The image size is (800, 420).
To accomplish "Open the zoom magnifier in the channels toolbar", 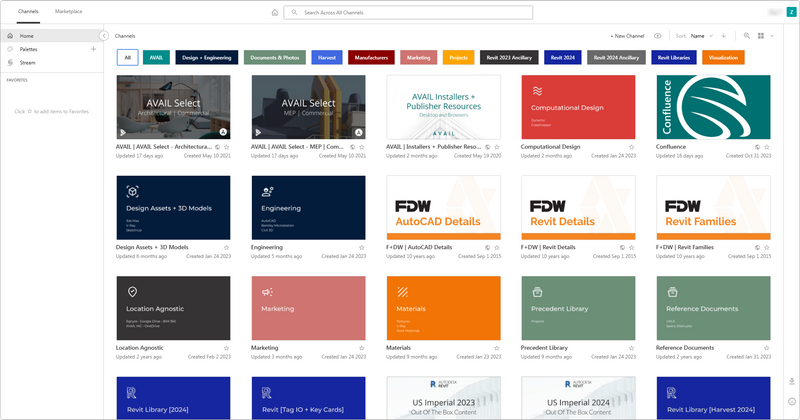I will [746, 36].
